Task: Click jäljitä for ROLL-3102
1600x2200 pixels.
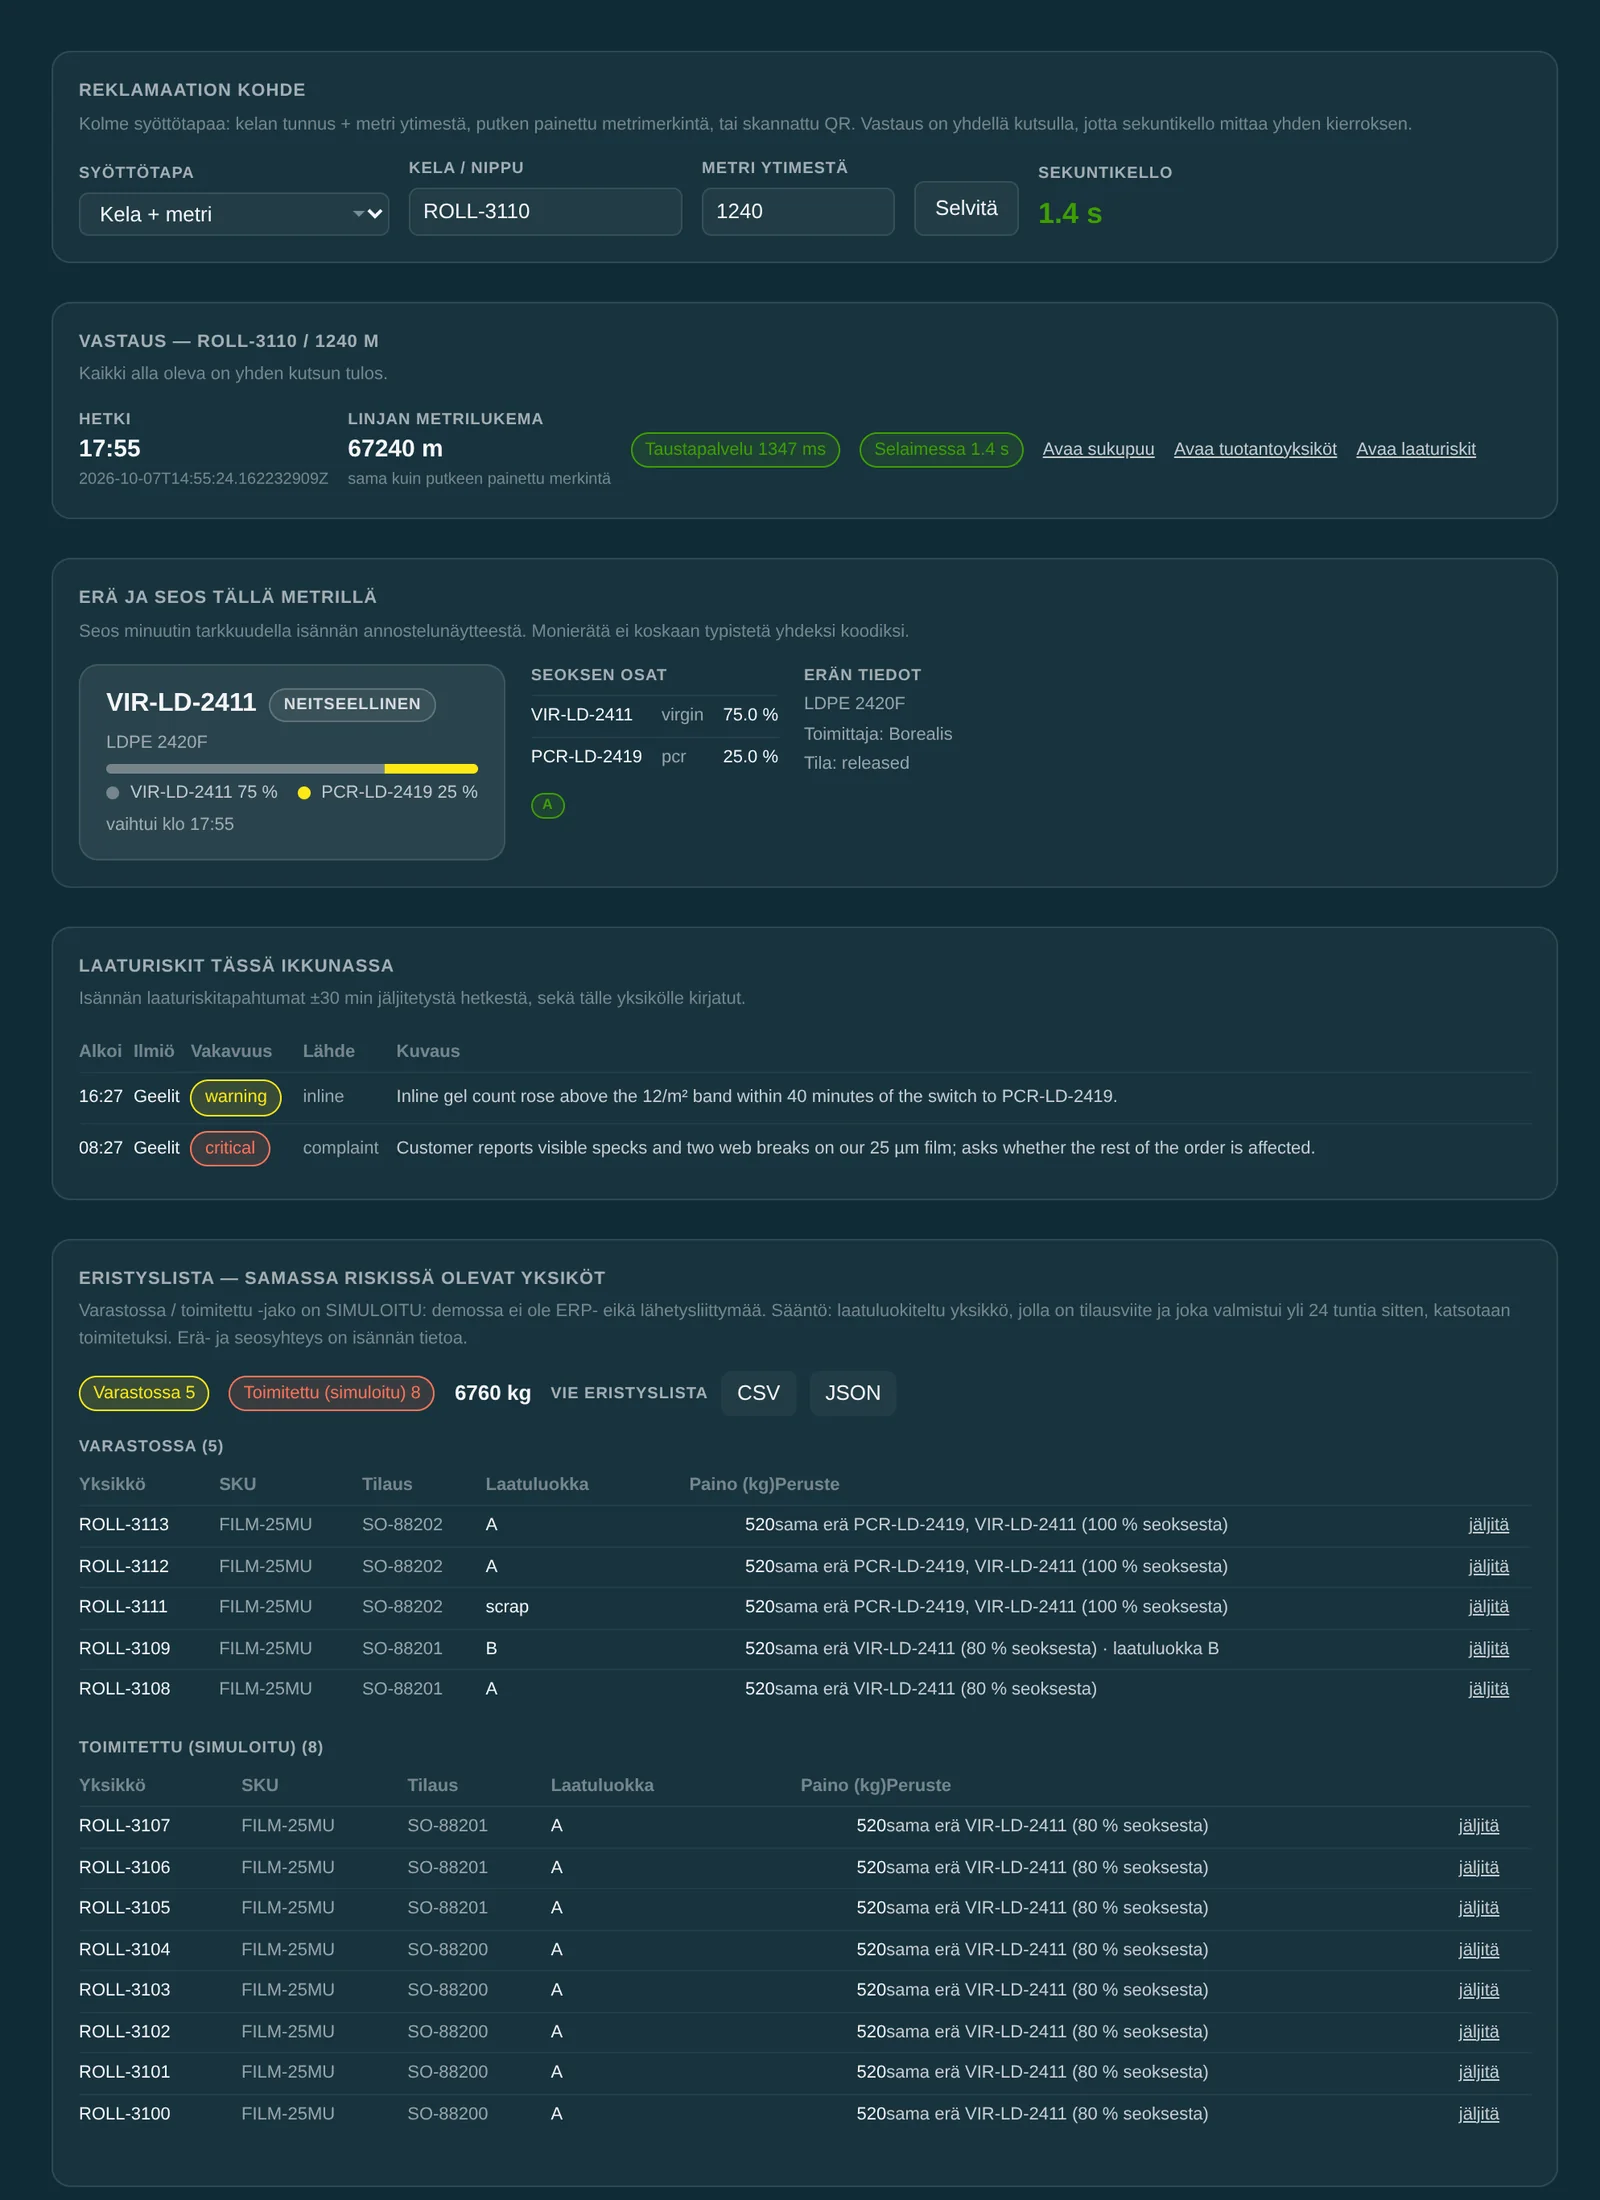Action: (1478, 2032)
